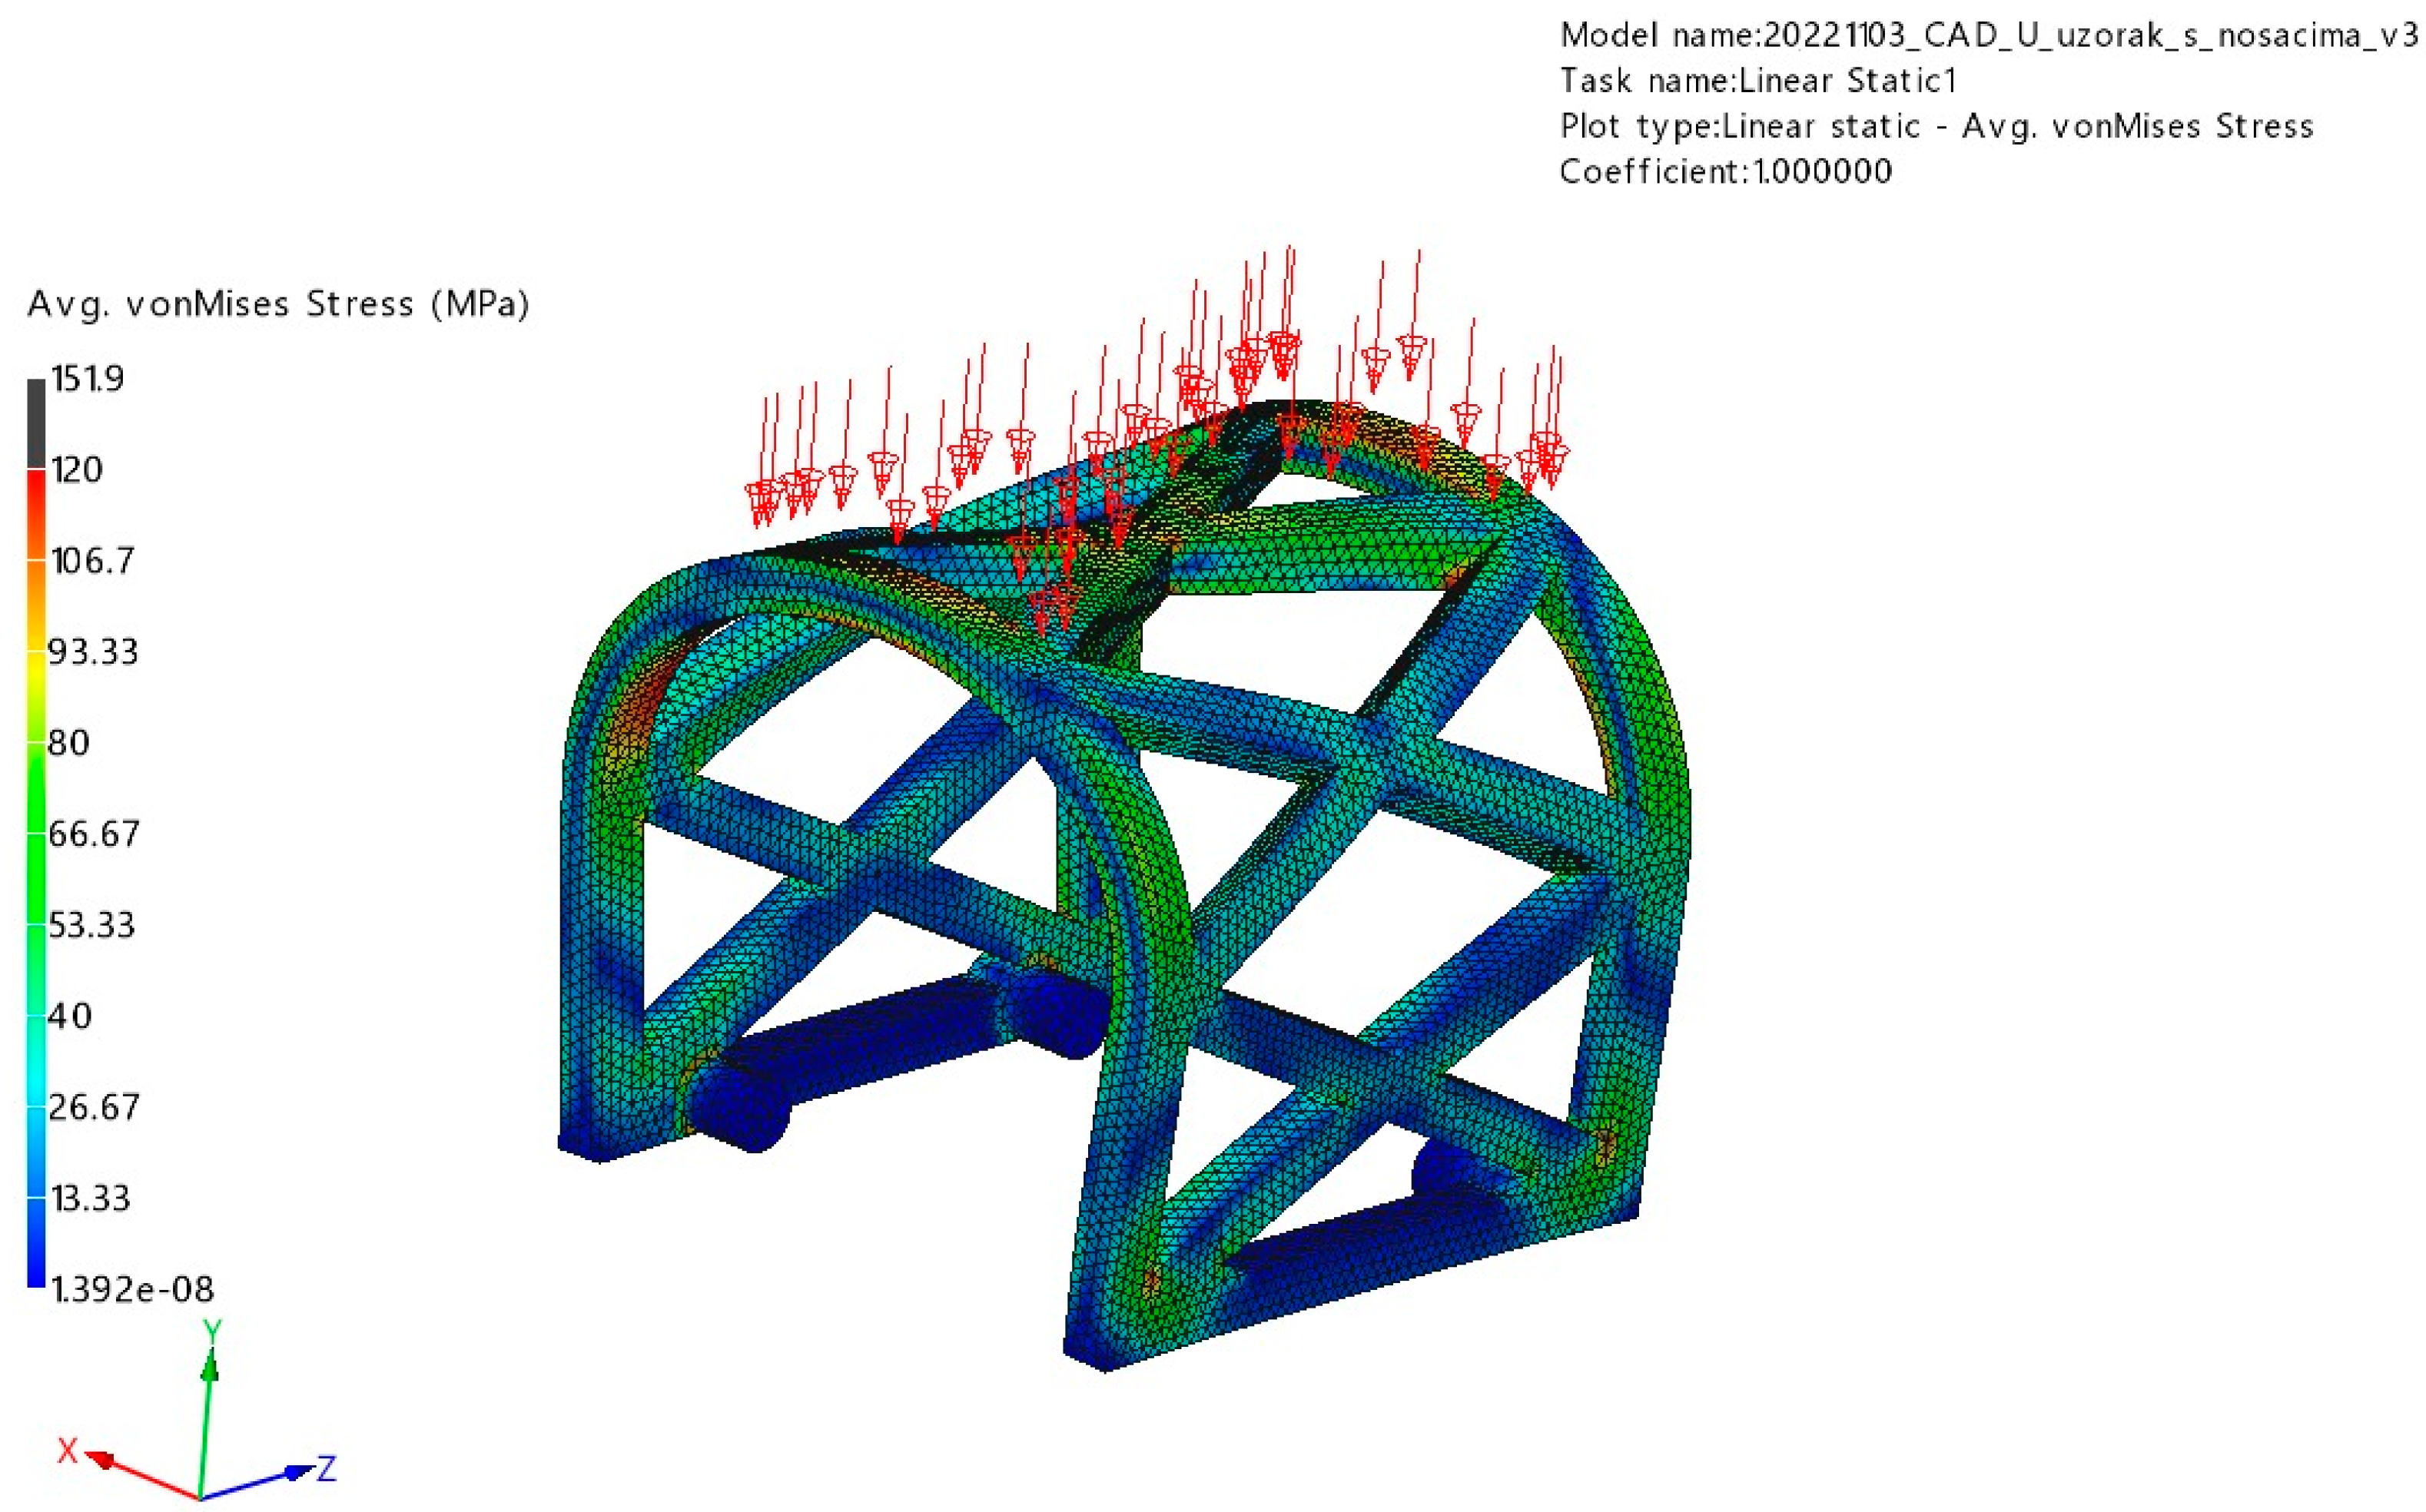Click the 93.33 legend label
The width and height of the screenshot is (2426, 1512).
pos(93,652)
